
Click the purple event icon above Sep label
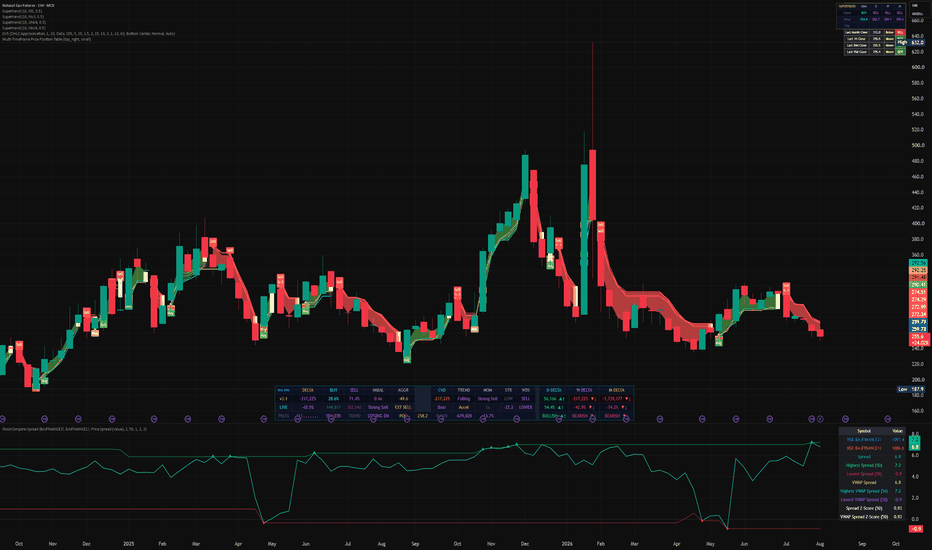click(x=845, y=419)
